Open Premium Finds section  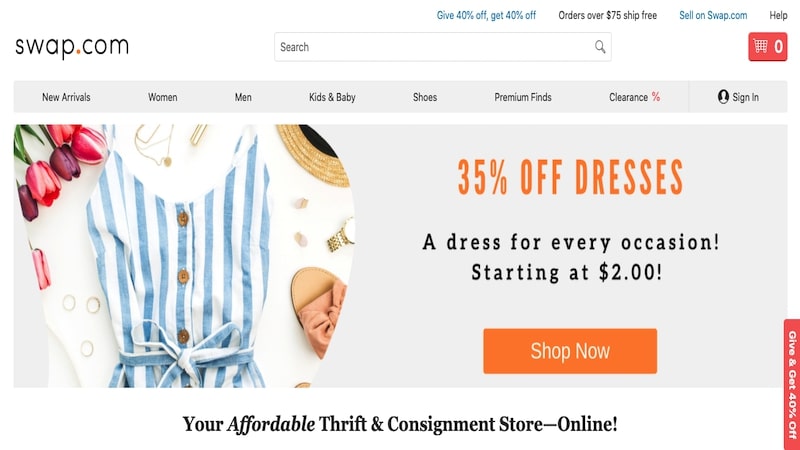click(523, 97)
